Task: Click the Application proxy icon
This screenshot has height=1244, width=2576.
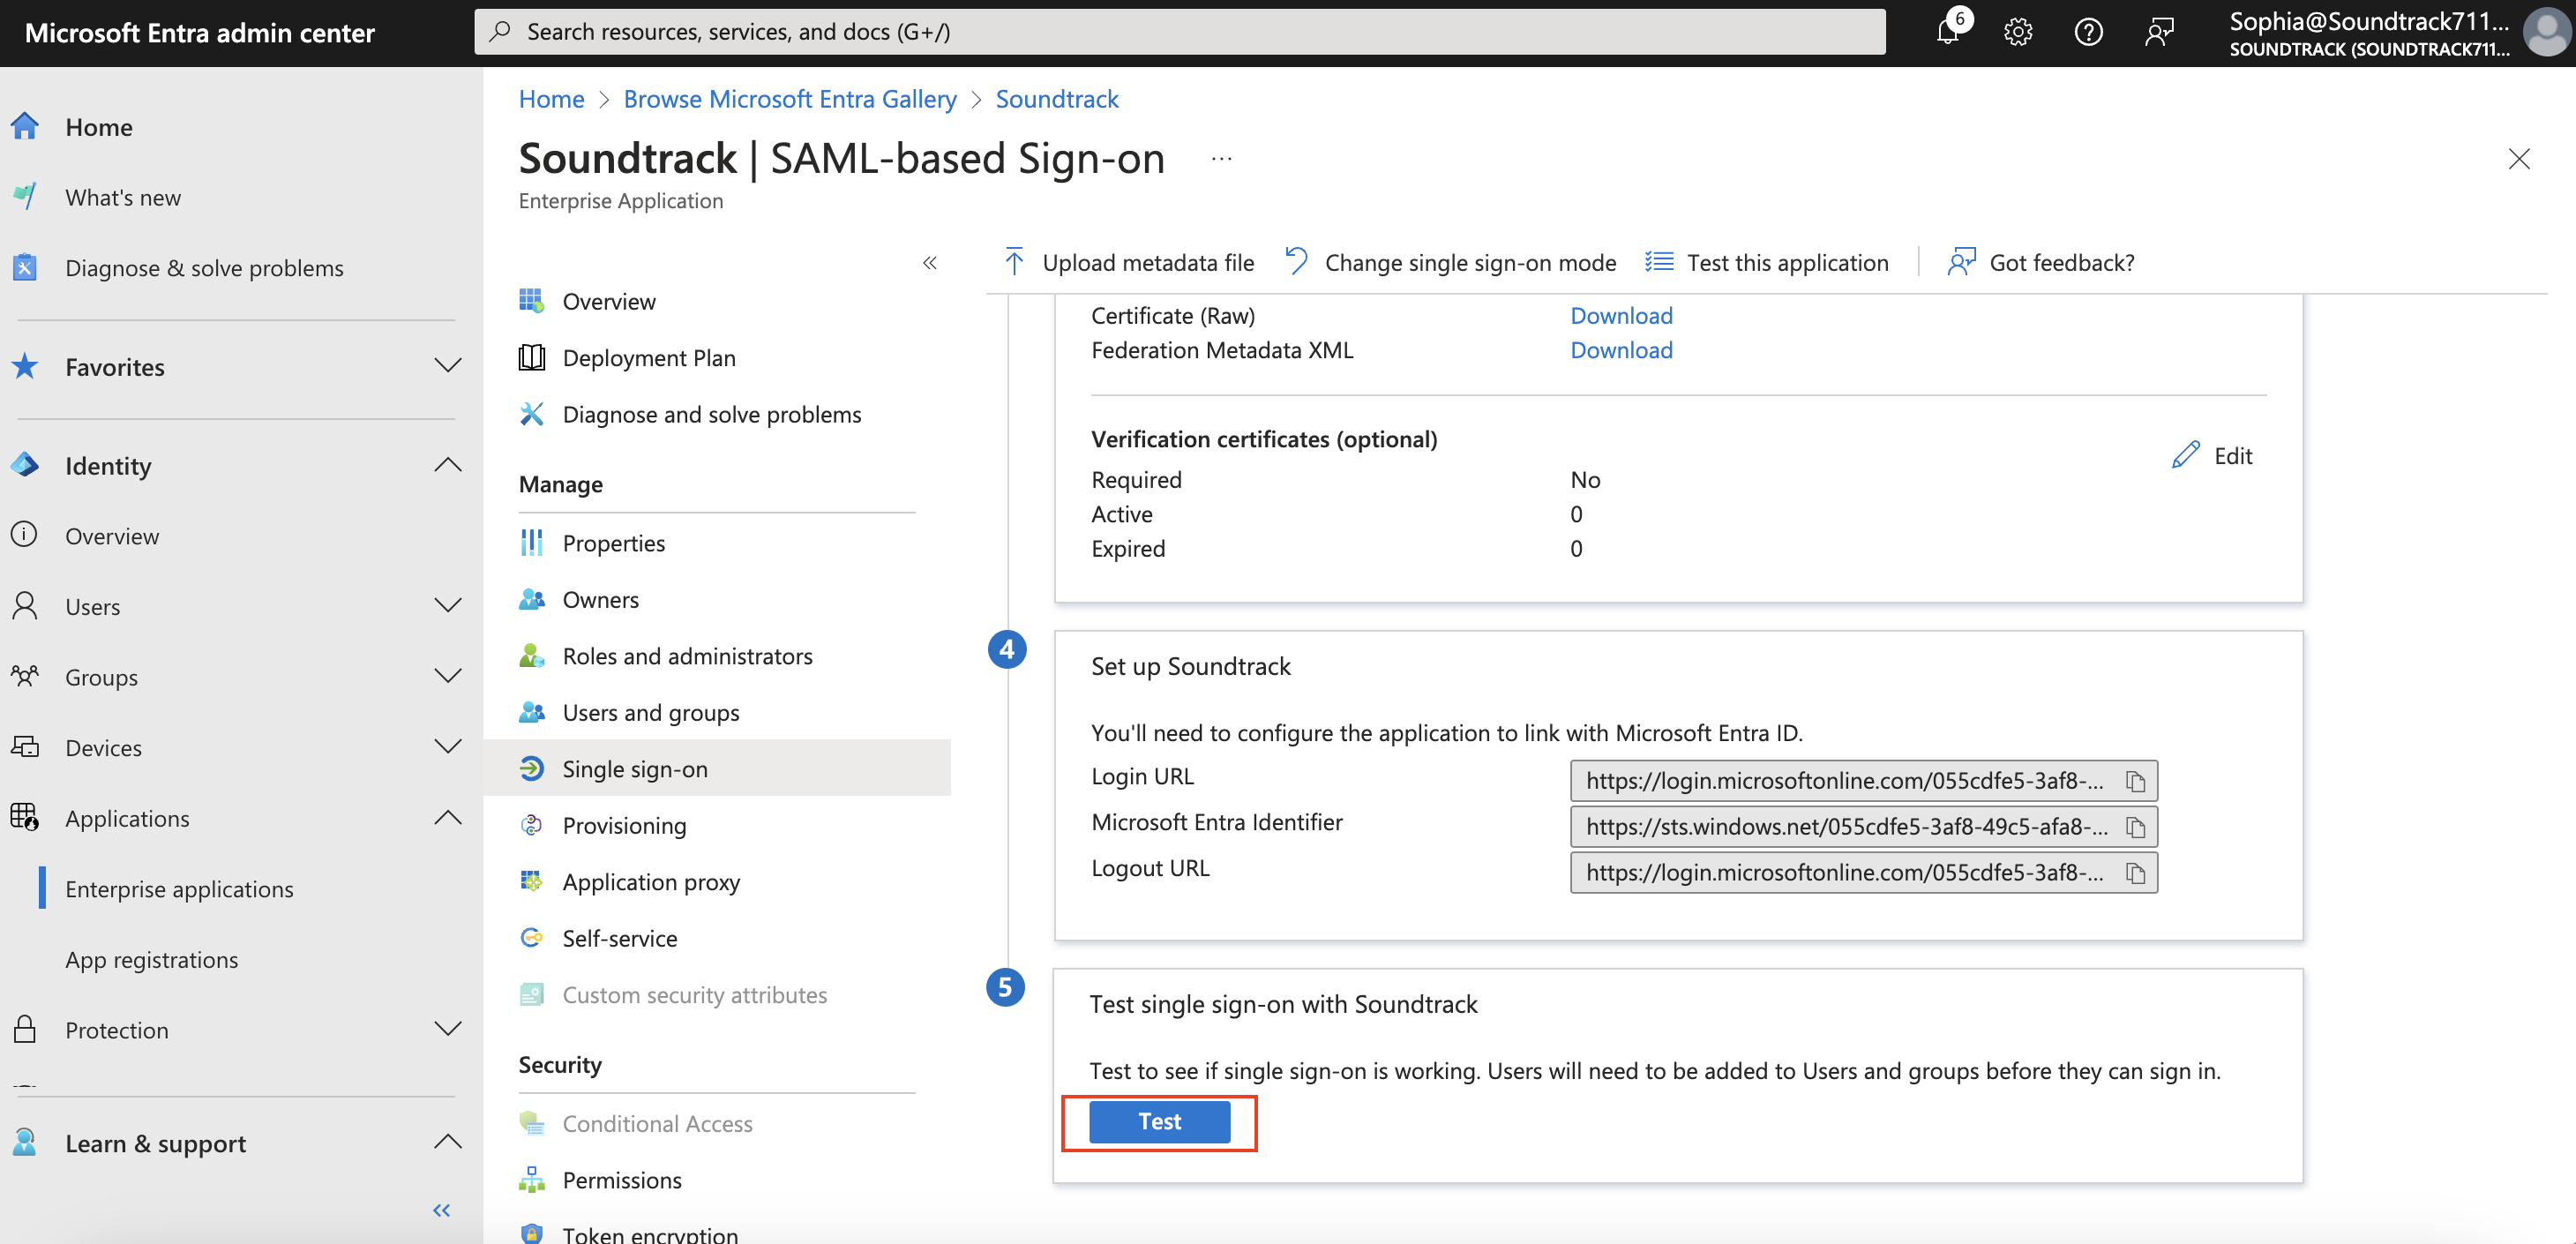Action: coord(531,881)
